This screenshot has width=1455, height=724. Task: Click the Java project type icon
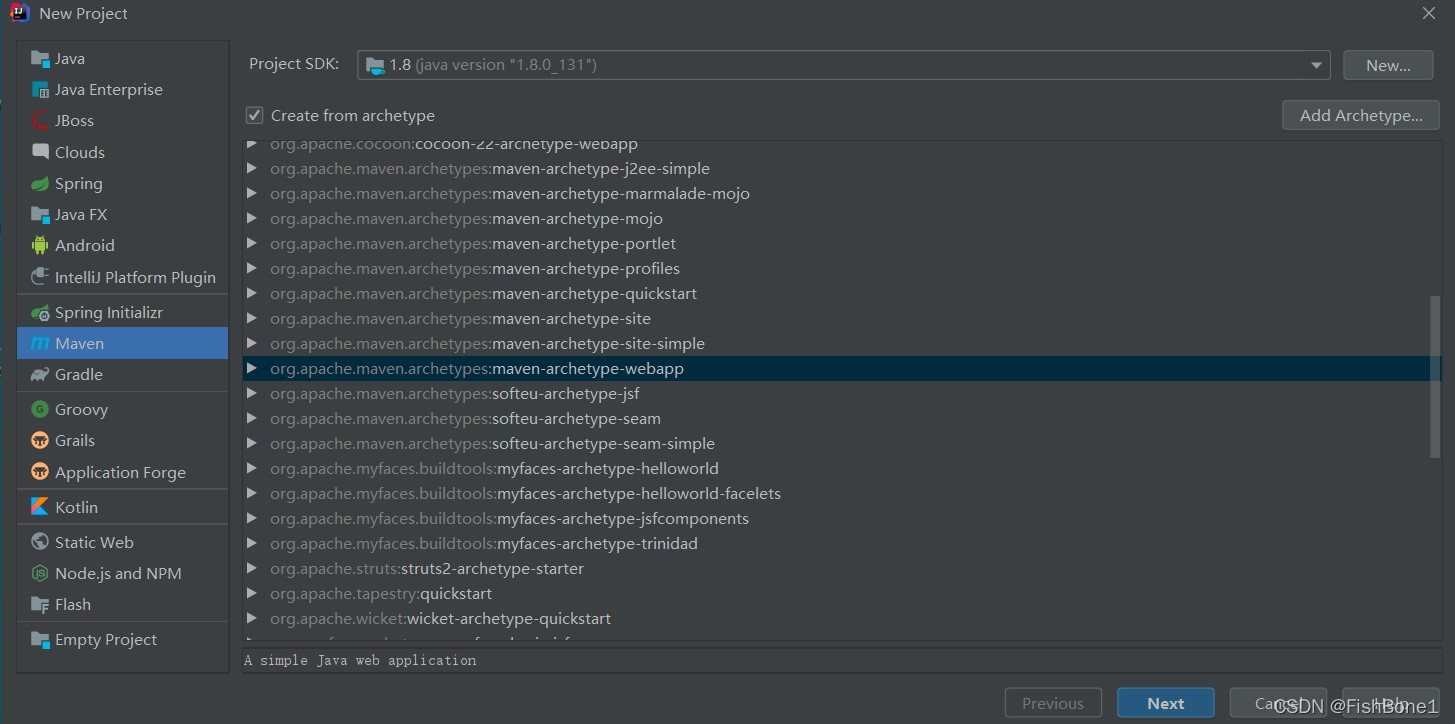[40, 59]
